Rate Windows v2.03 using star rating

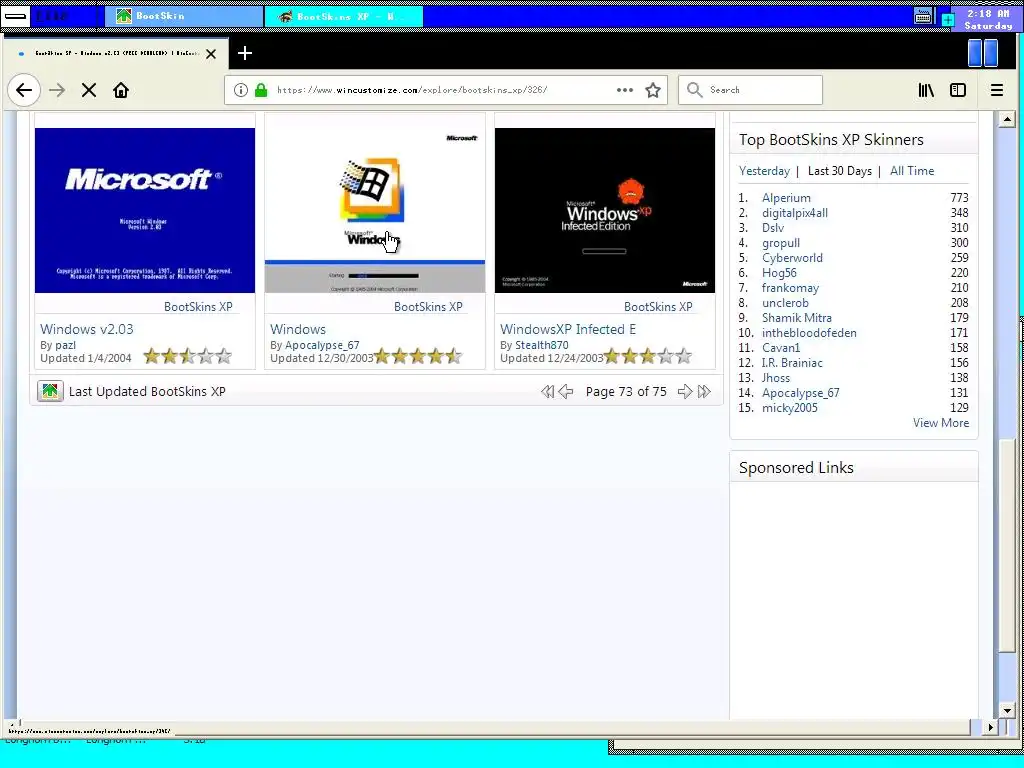coord(187,356)
